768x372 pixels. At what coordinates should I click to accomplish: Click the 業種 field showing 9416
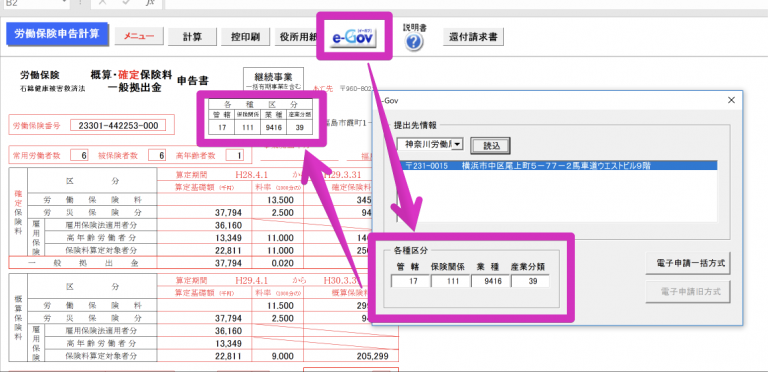[490, 281]
